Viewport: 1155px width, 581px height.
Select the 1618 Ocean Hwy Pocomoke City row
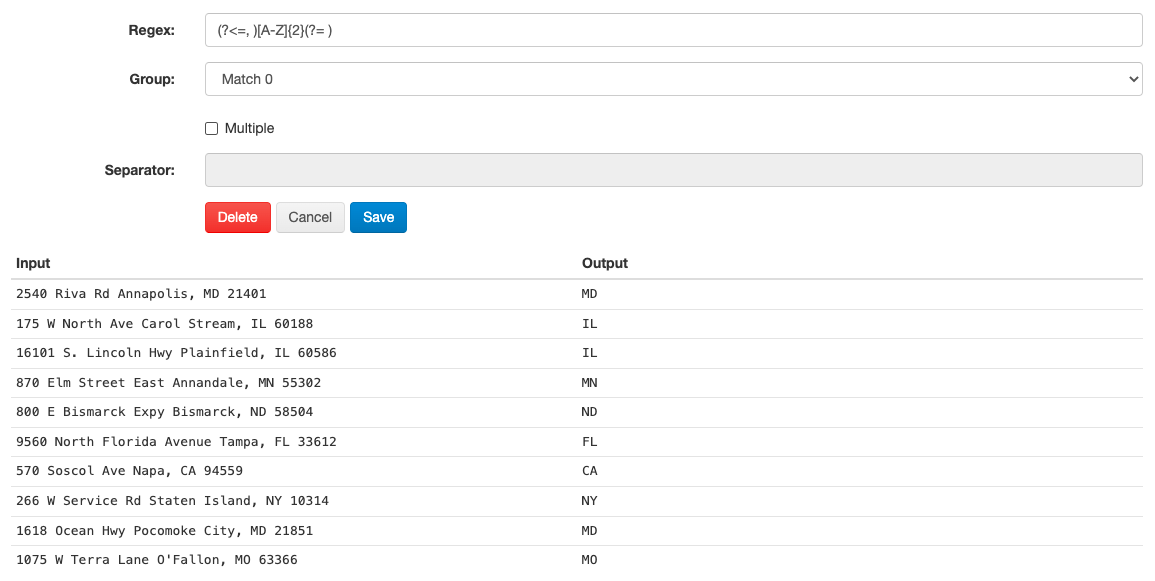click(x=164, y=530)
